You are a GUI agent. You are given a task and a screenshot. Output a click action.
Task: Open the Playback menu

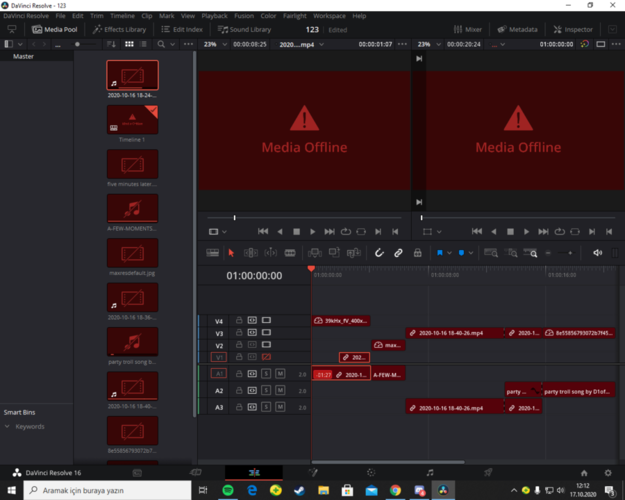point(214,16)
